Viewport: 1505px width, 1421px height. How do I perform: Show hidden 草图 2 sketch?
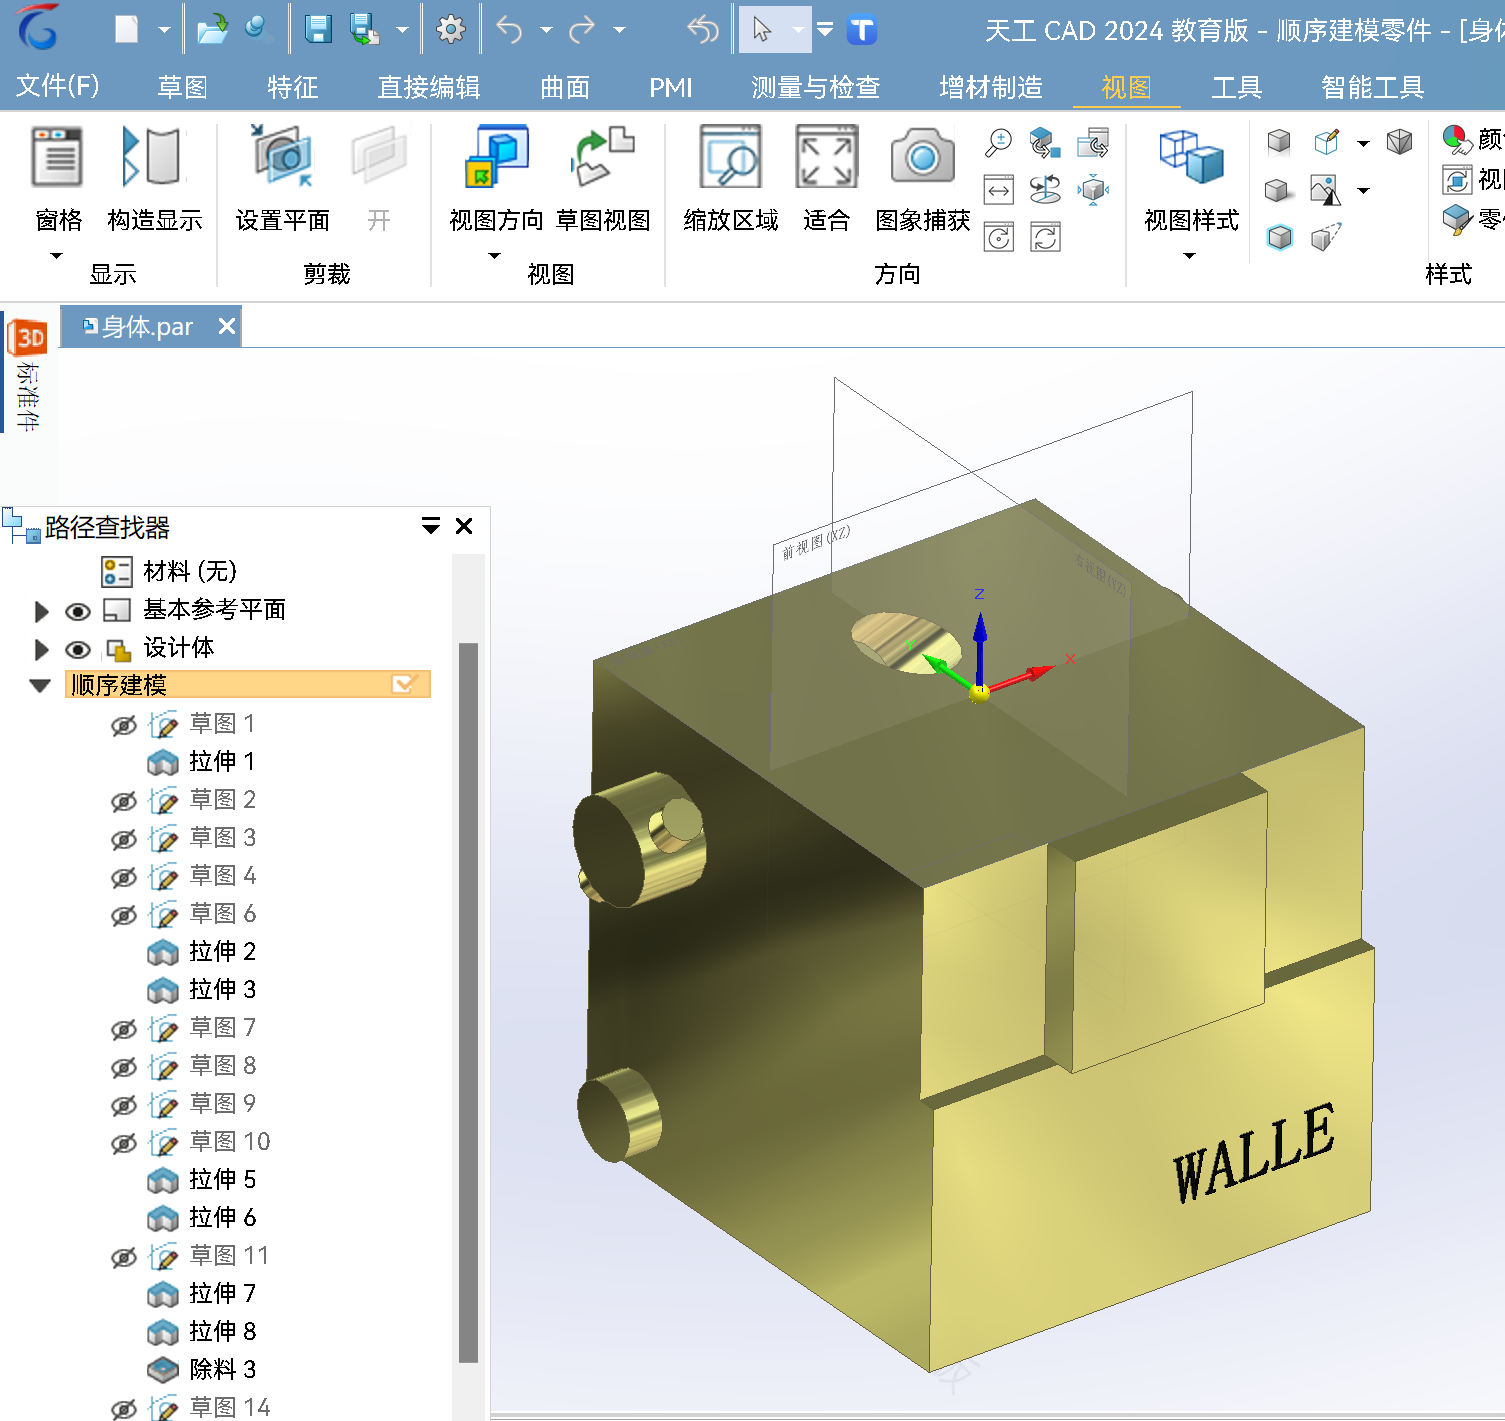coord(124,801)
